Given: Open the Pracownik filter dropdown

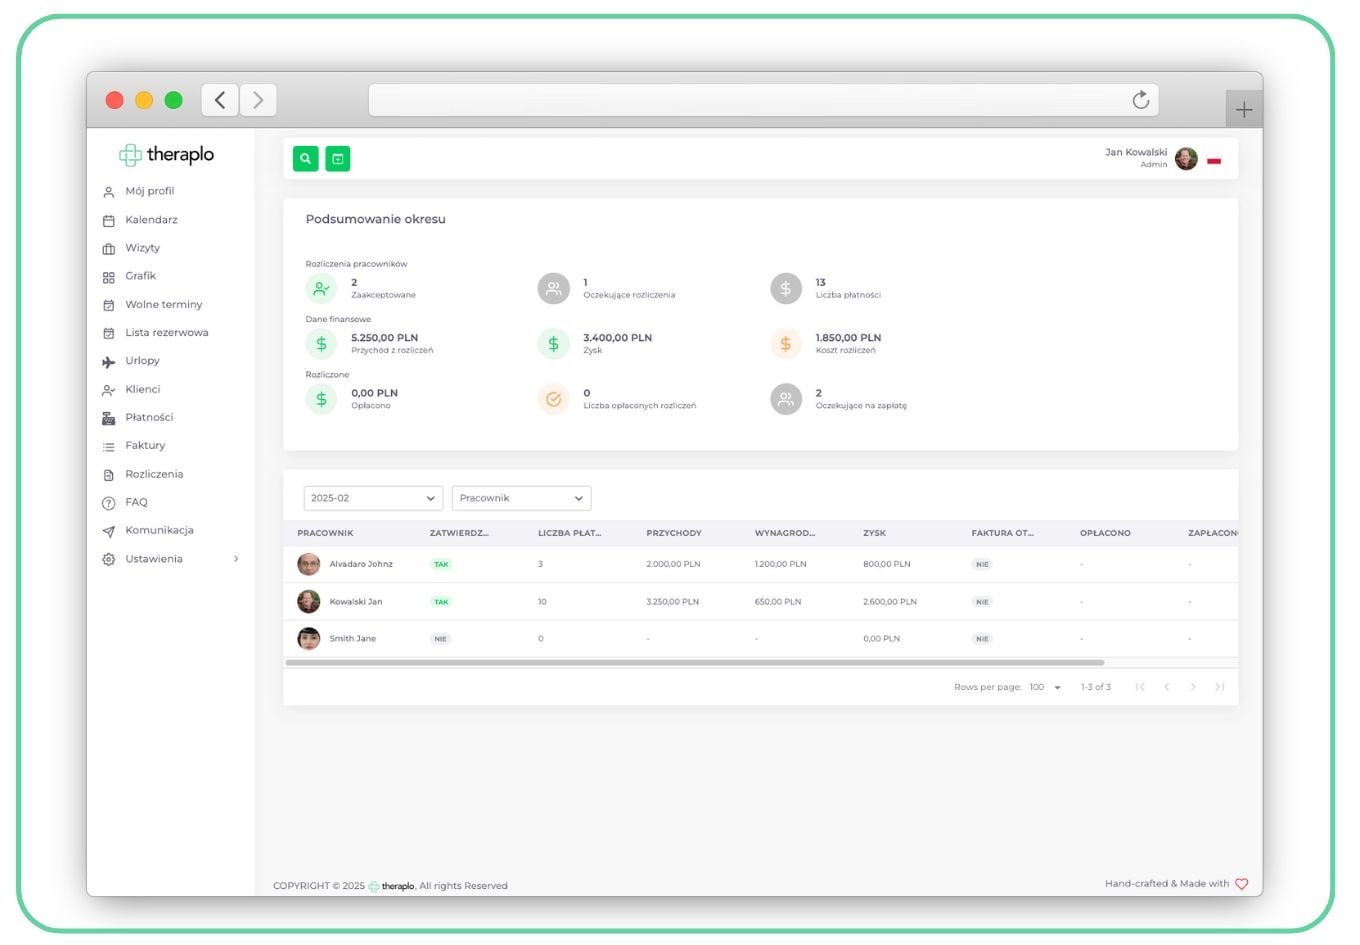Looking at the screenshot, I should pos(520,497).
